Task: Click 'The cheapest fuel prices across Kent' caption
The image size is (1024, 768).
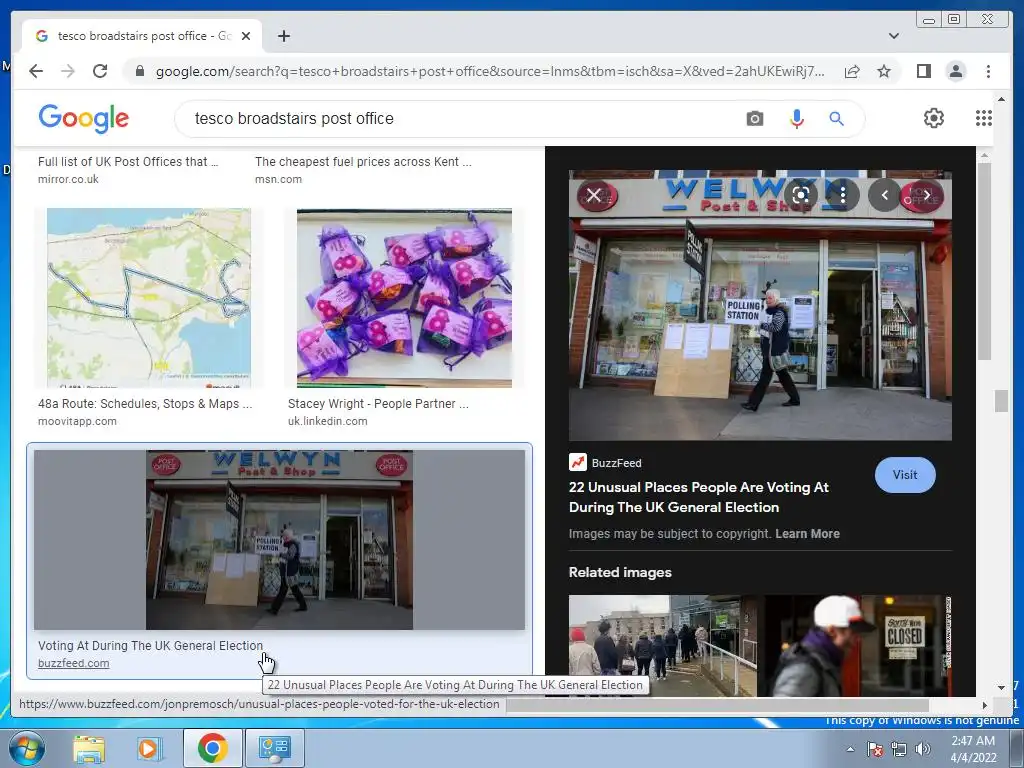Action: click(363, 161)
